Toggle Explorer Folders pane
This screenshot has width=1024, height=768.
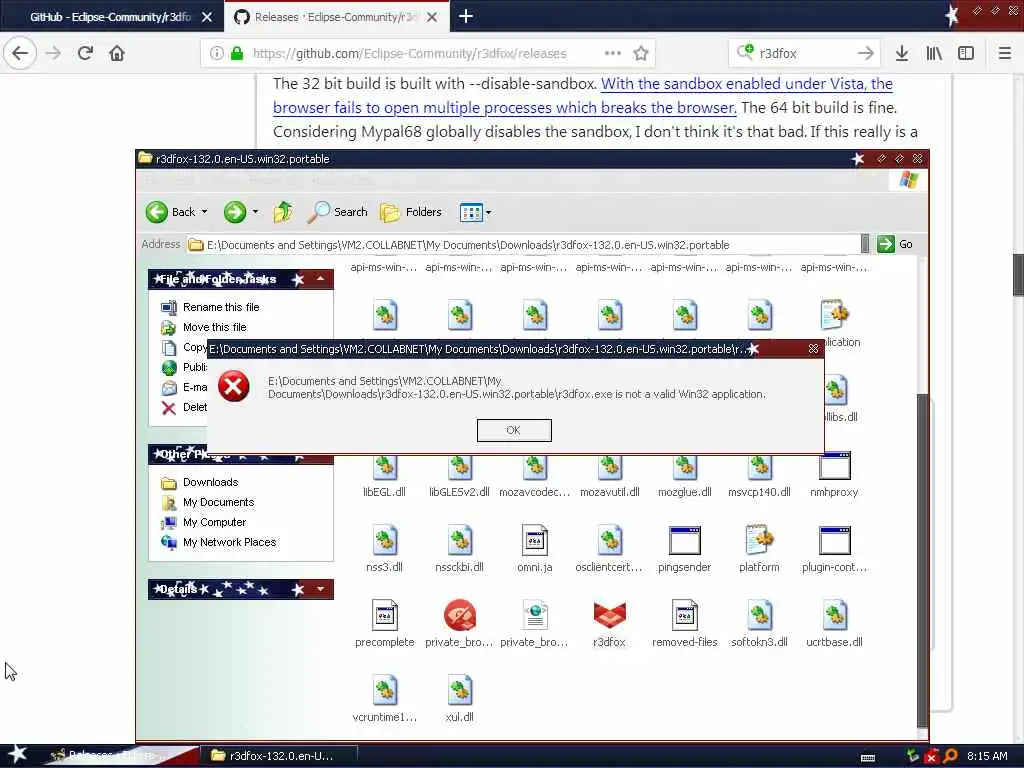click(411, 212)
